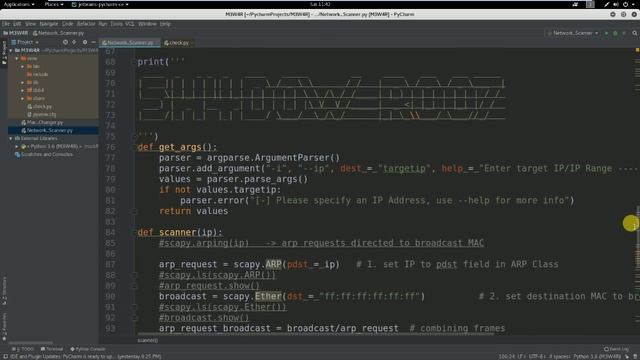Open the Project view selector dropdown
Image resolution: width=640 pixels, height=360 pixels.
click(x=25, y=42)
